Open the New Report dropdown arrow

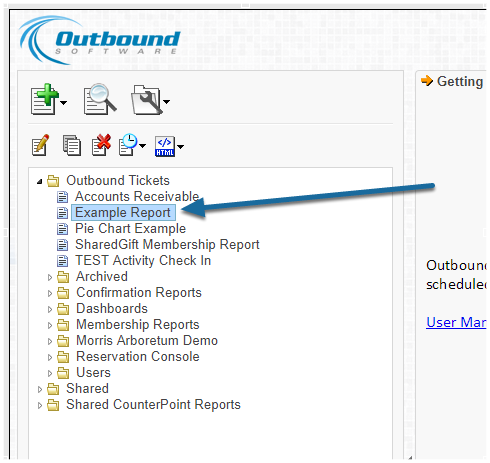pyautogui.click(x=64, y=102)
